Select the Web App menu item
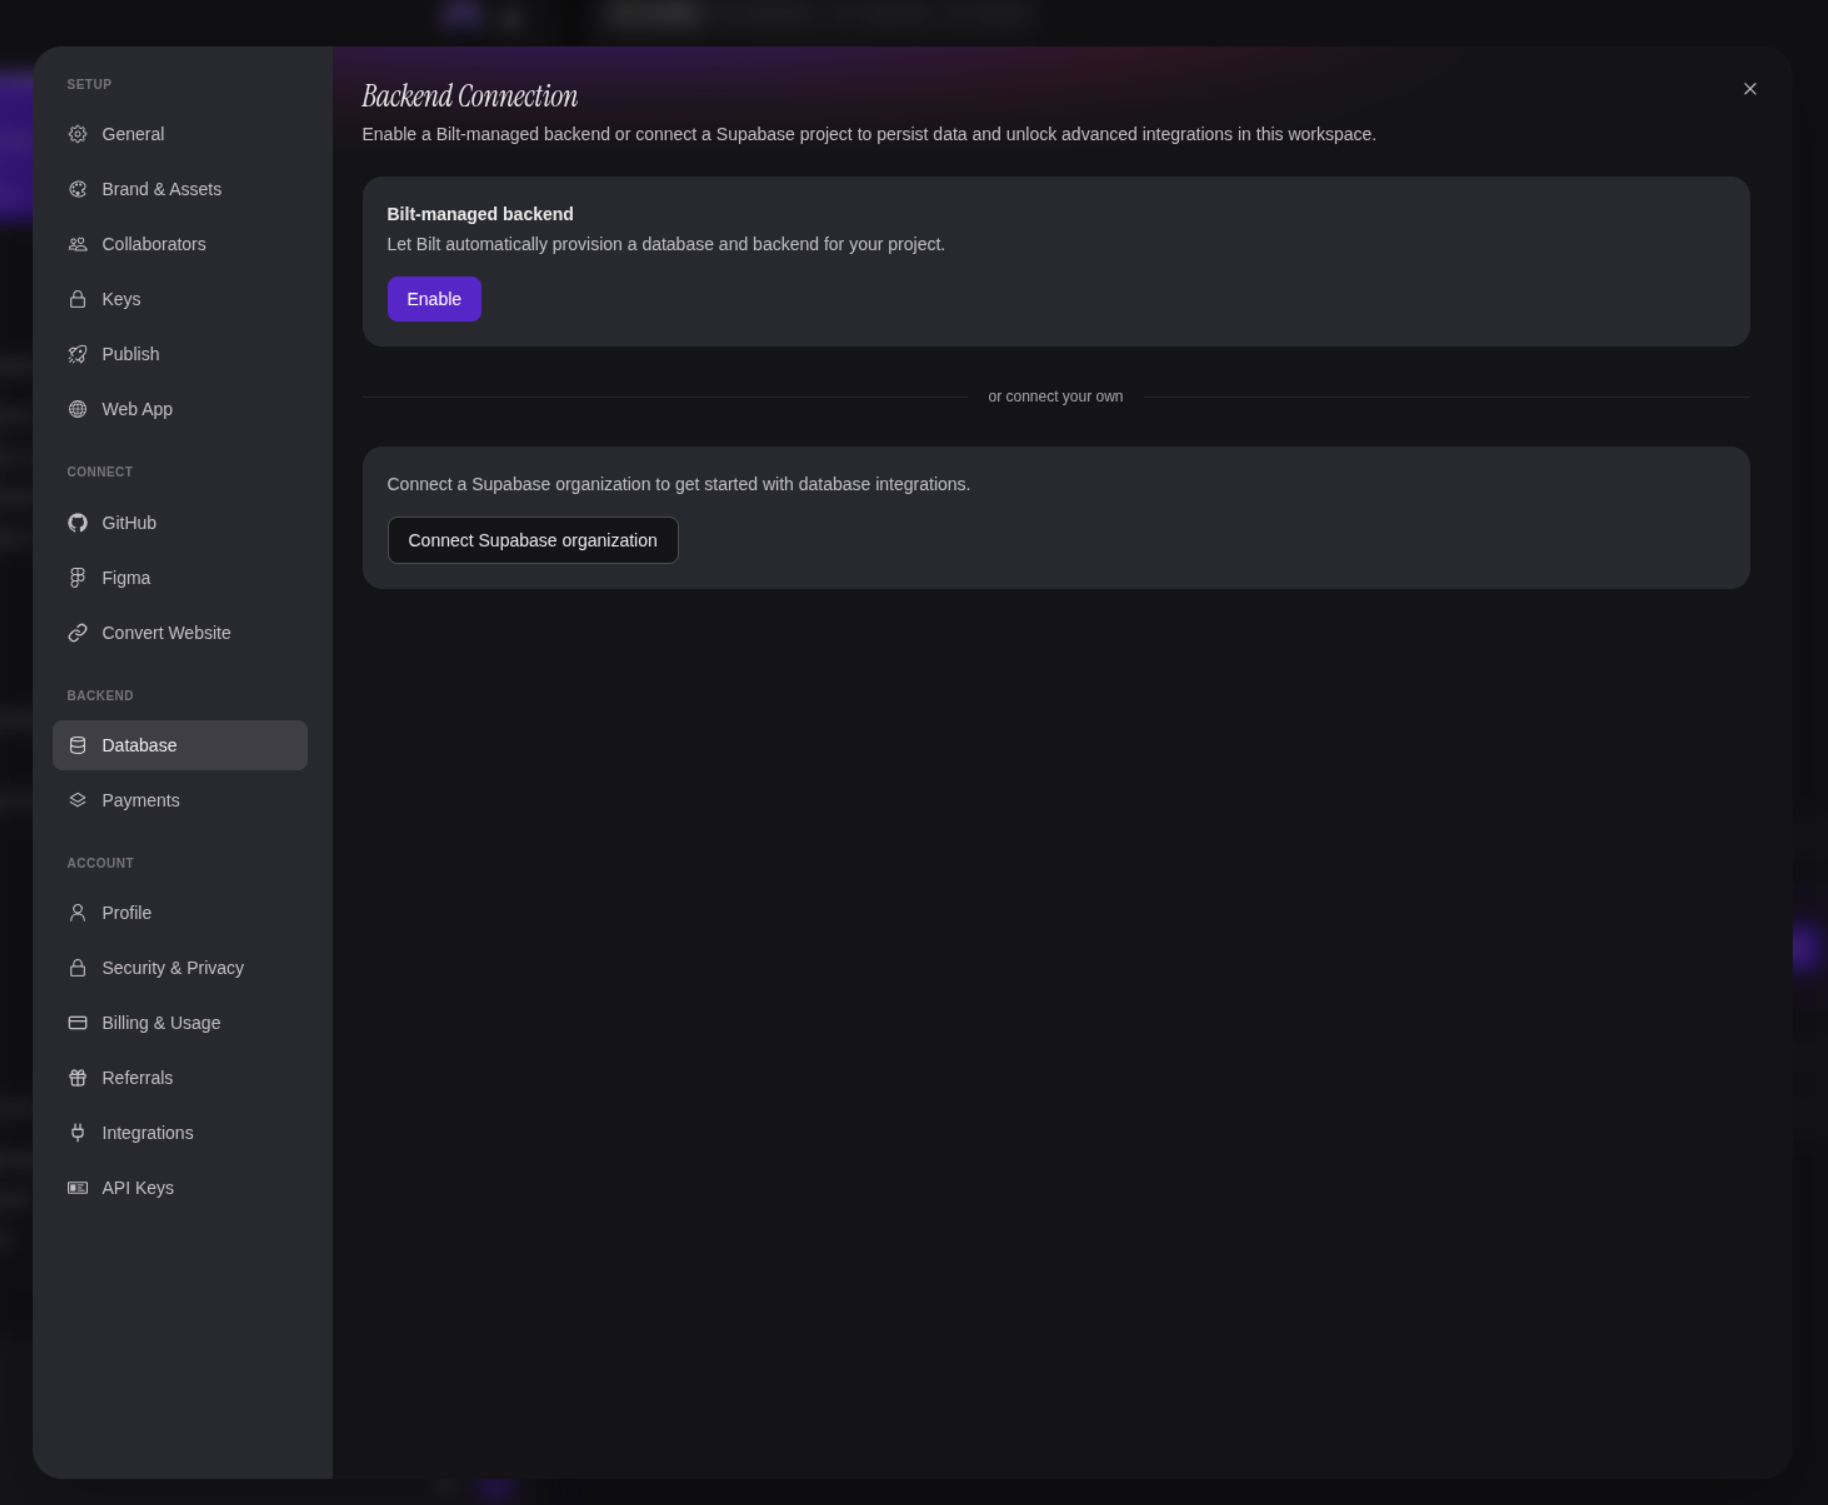Screen dimensions: 1828x1505 180,409
